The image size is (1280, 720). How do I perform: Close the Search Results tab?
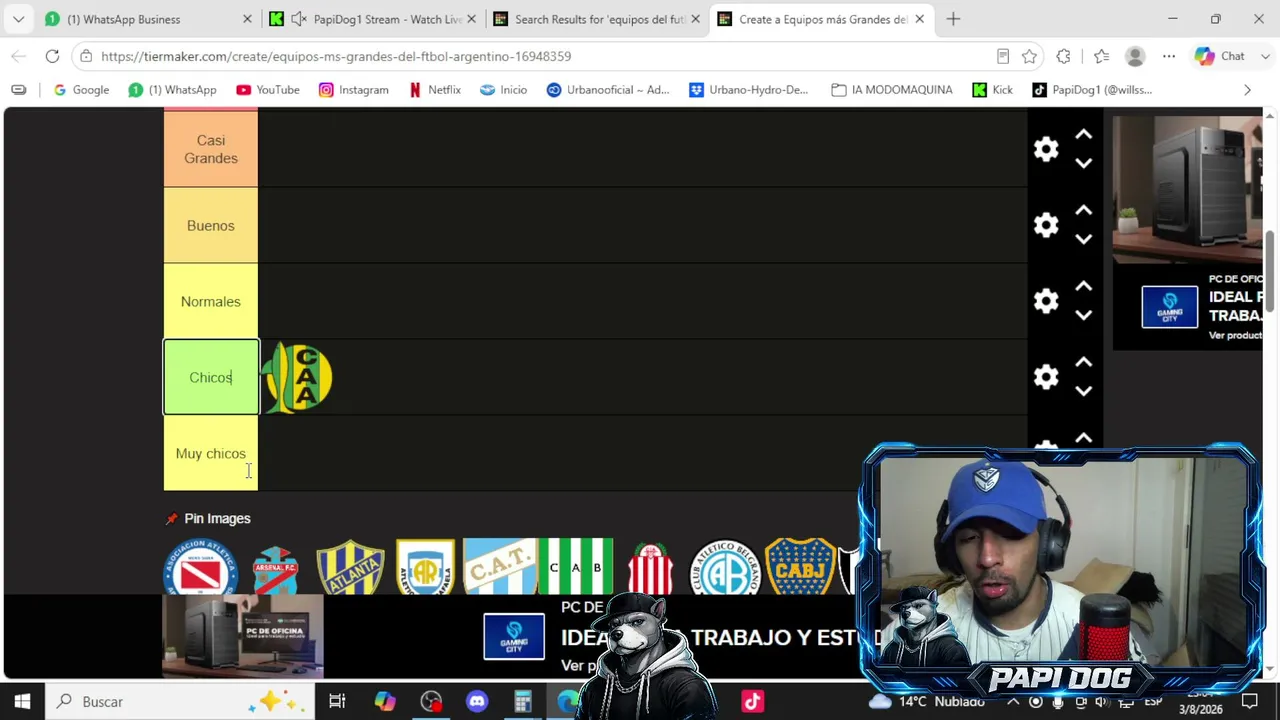coord(695,19)
